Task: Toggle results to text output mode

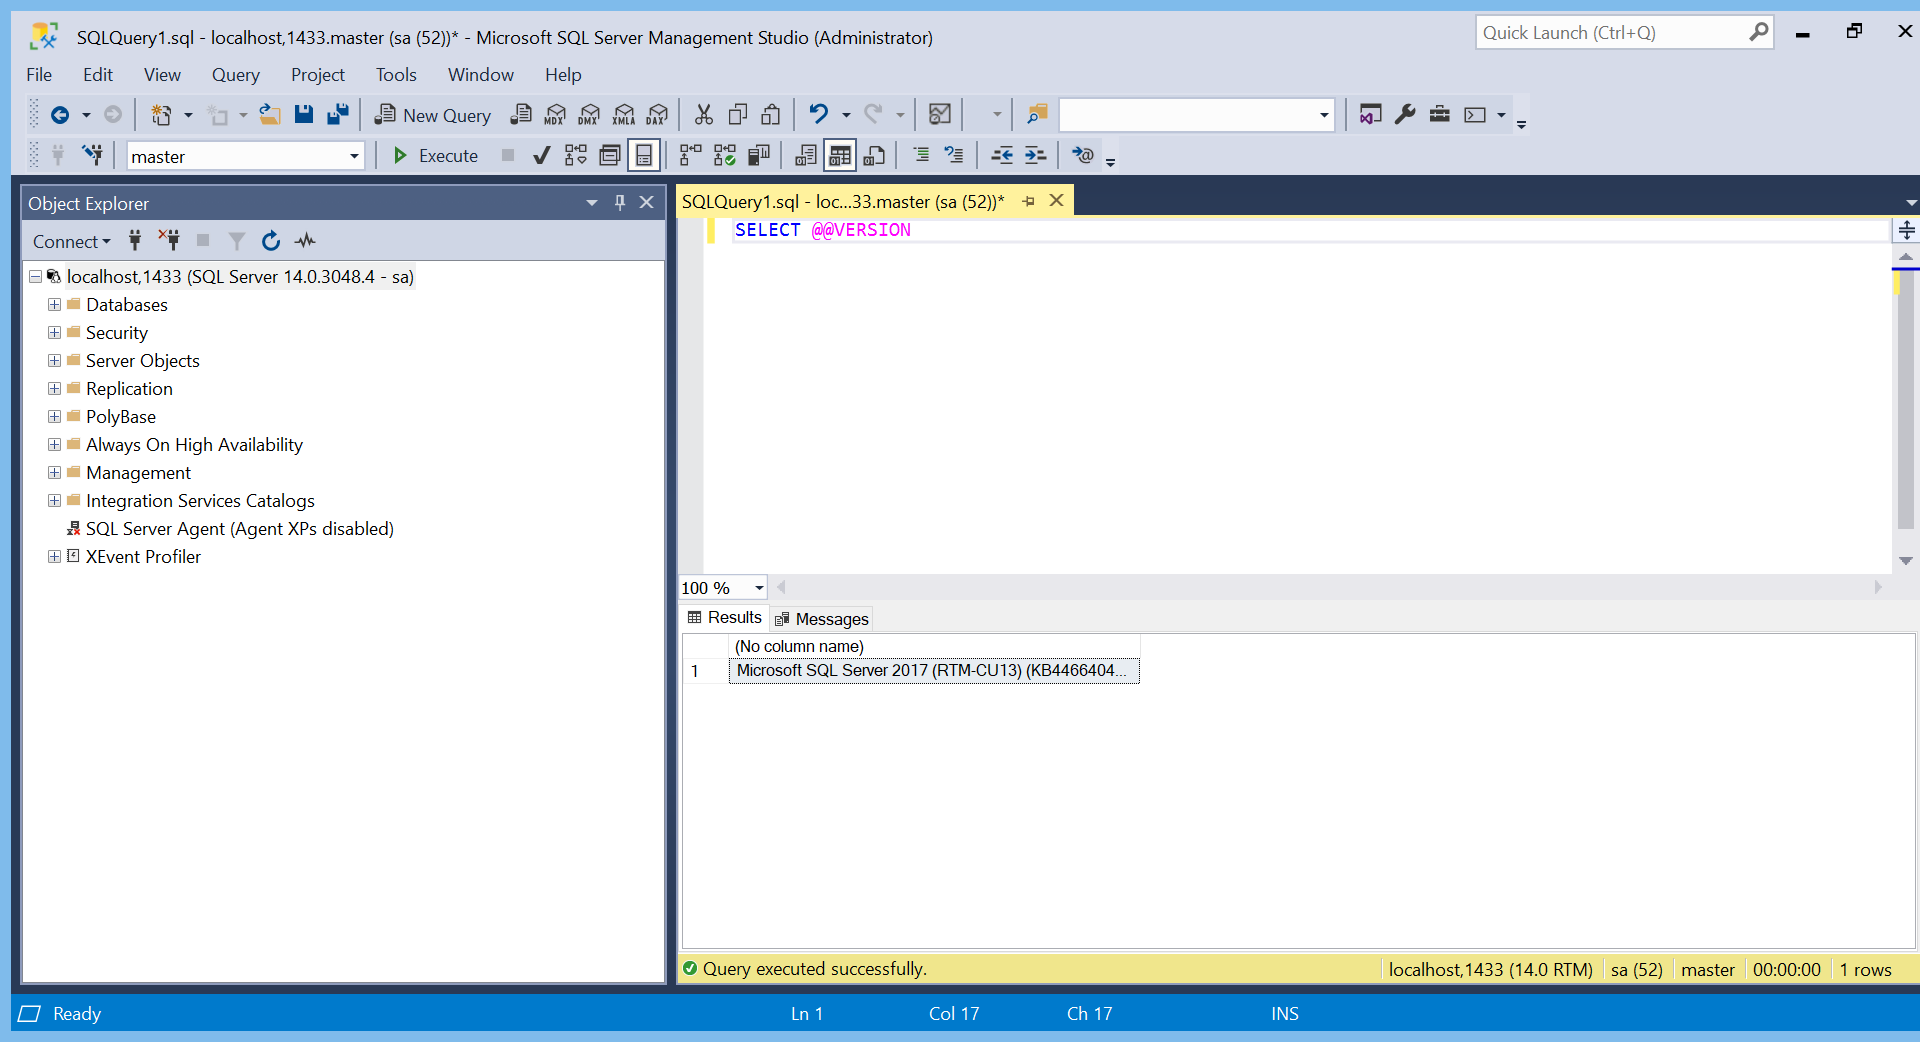Action: tap(805, 155)
